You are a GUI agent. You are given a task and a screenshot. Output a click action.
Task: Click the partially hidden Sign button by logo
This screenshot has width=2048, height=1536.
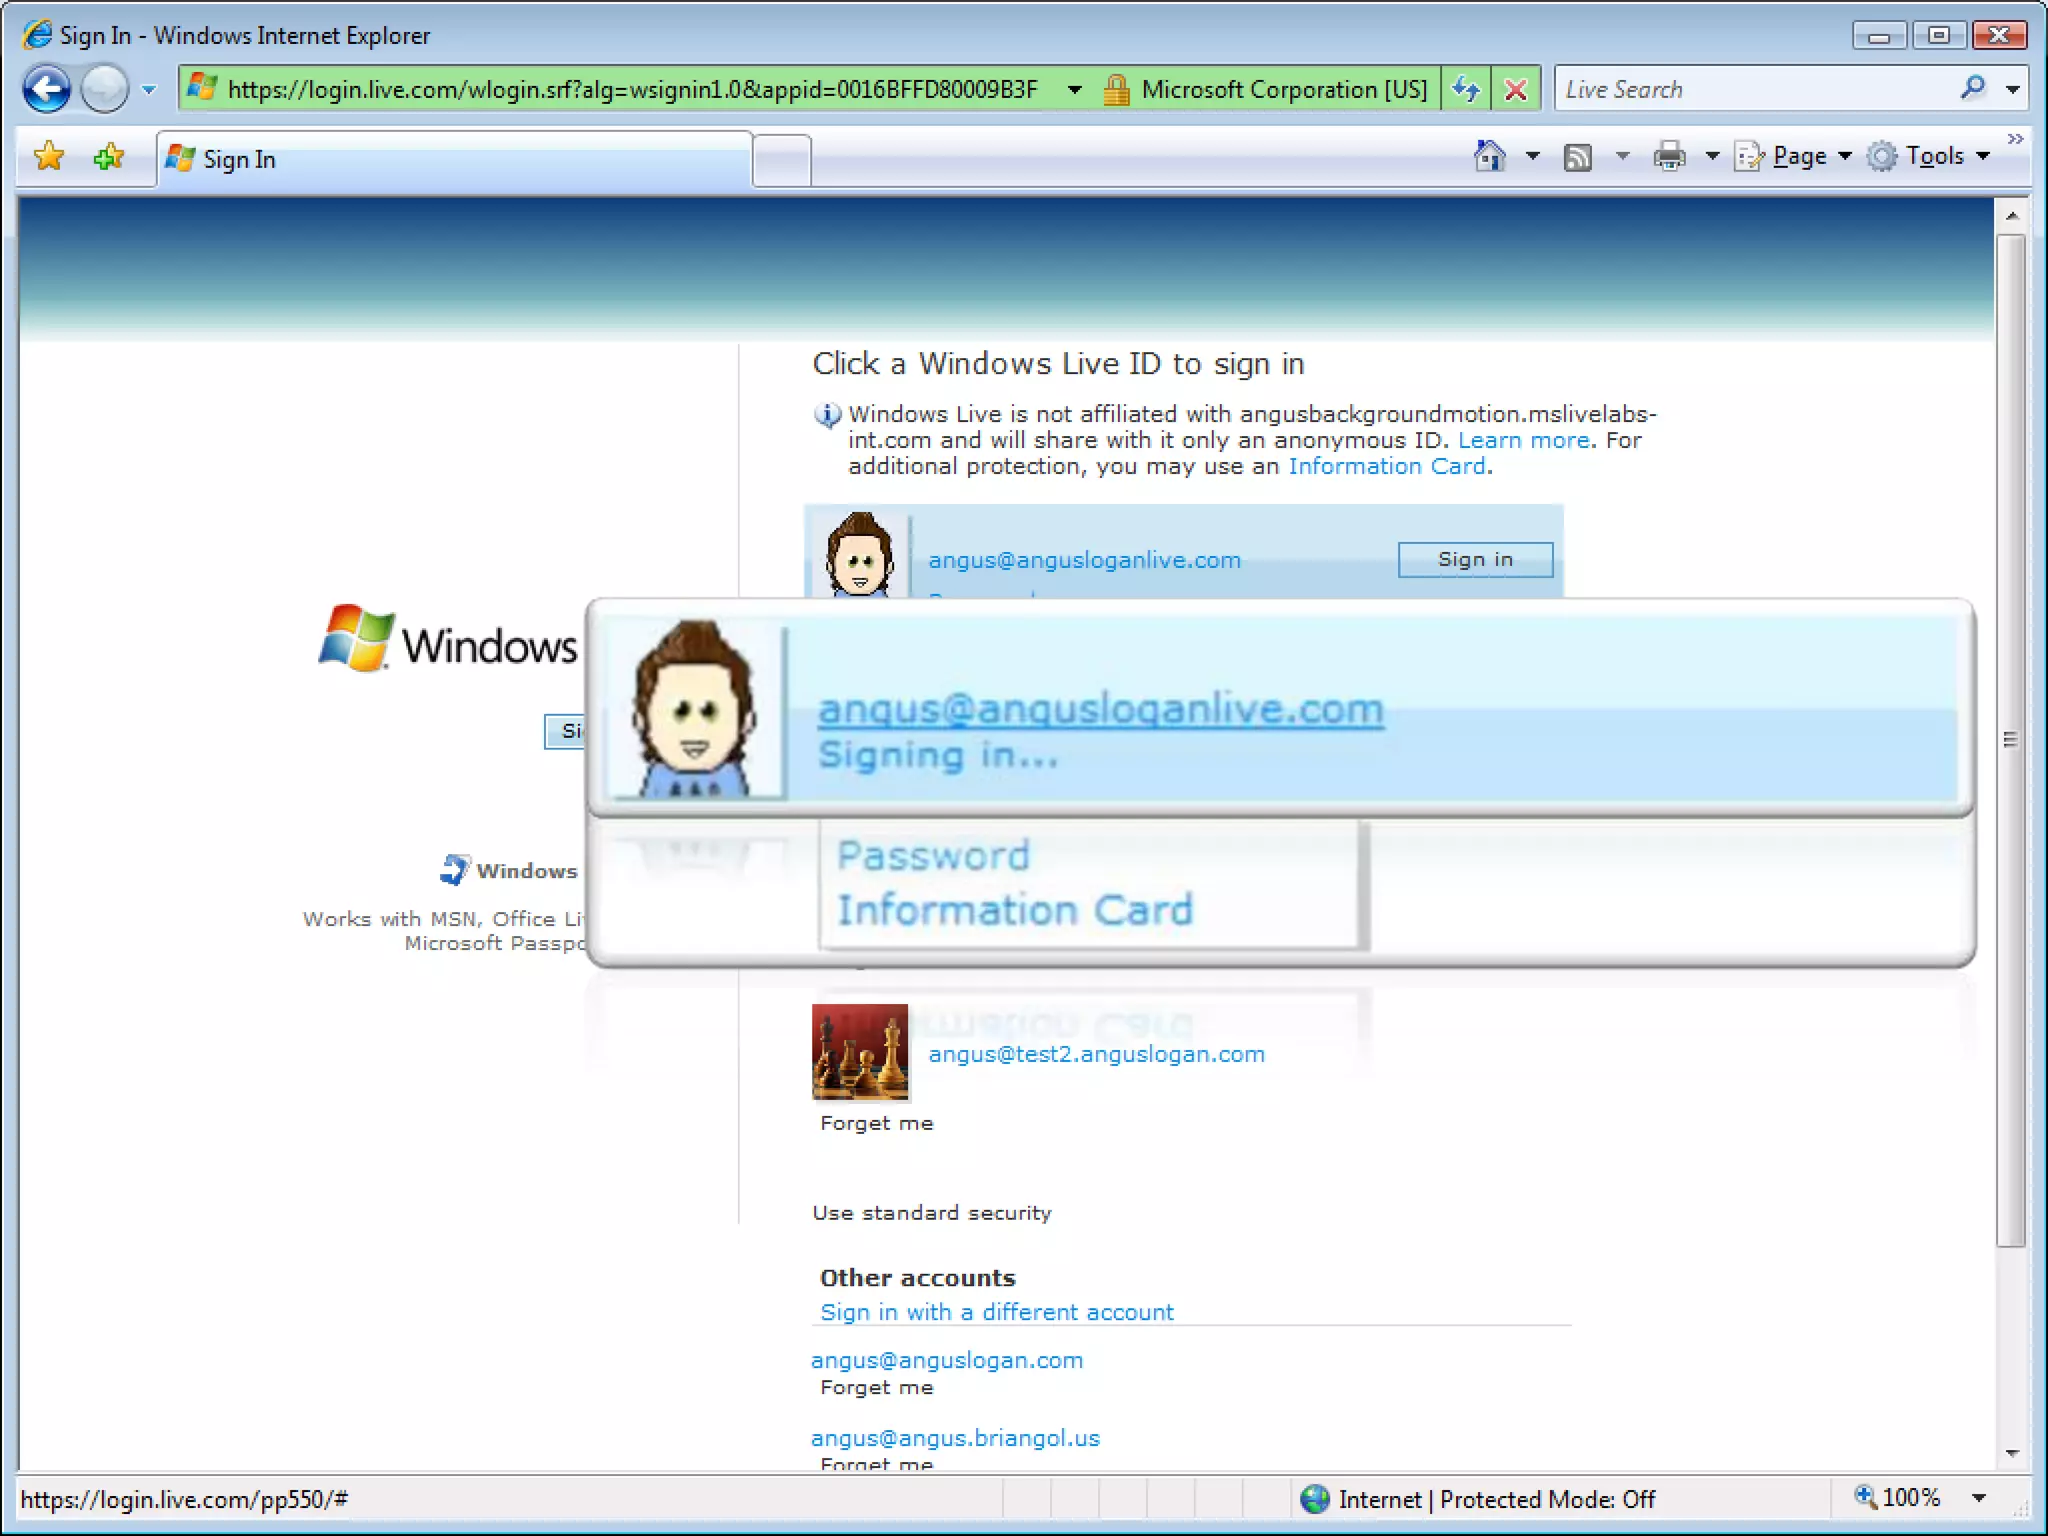click(566, 731)
